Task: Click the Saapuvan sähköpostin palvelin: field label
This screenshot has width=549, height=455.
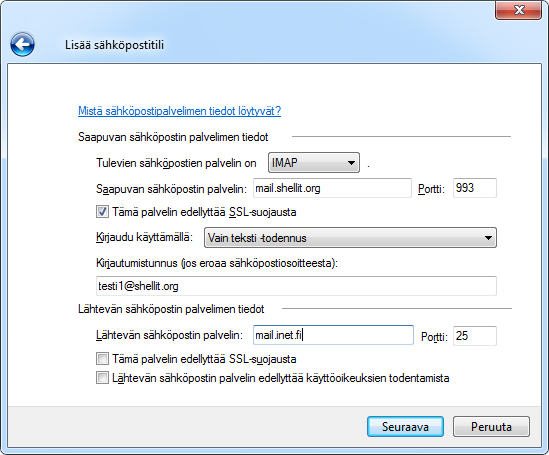Action: point(172,189)
